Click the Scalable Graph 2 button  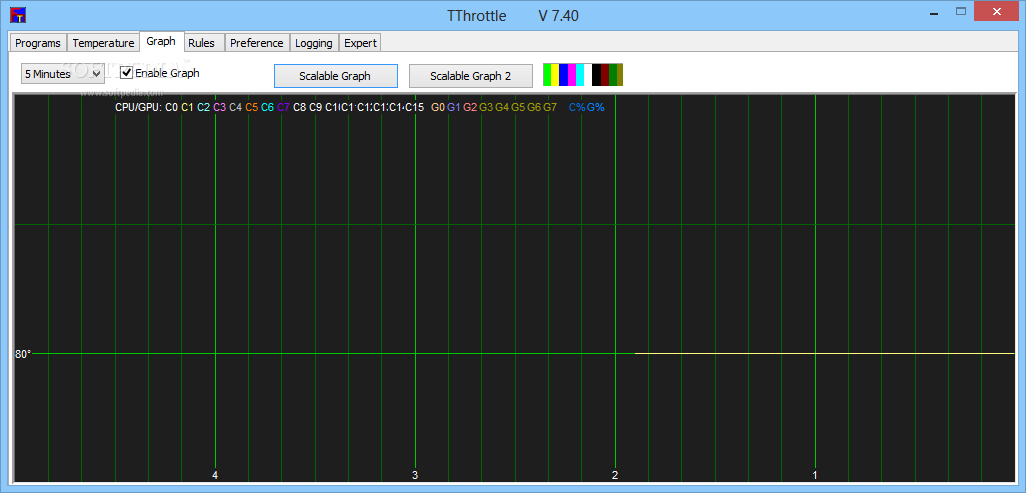click(470, 76)
